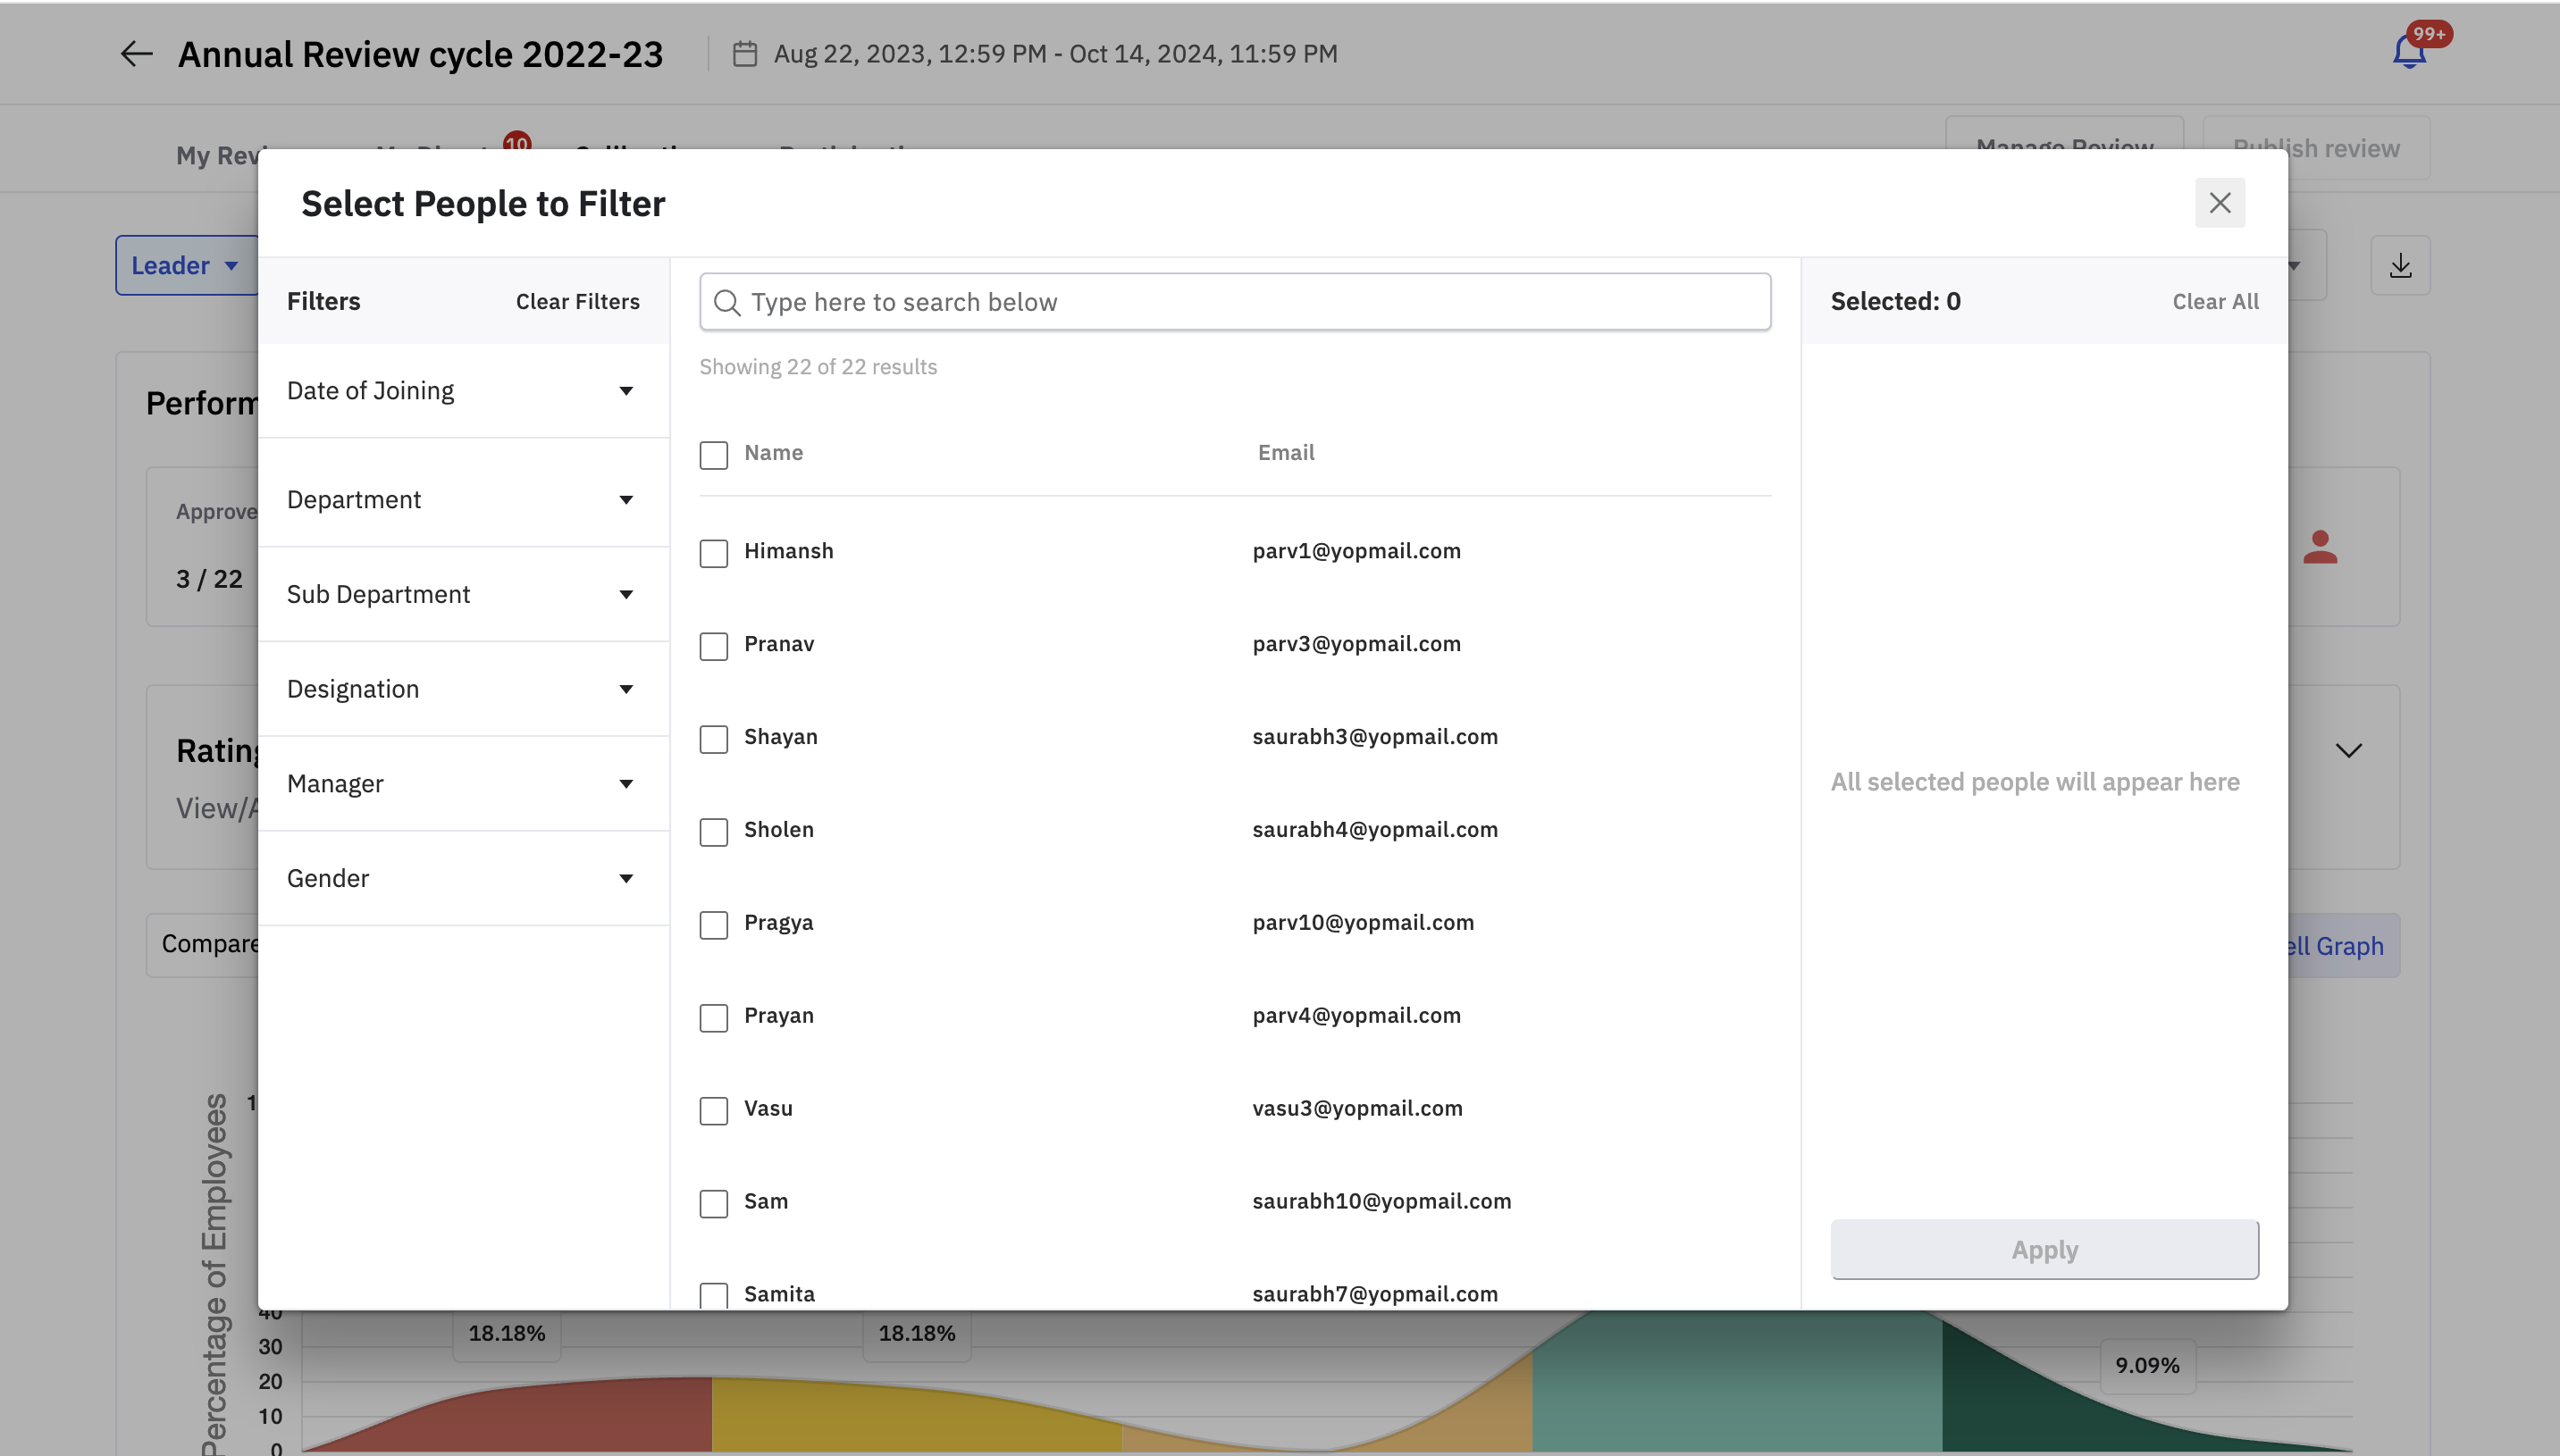Image resolution: width=2560 pixels, height=1456 pixels.
Task: Close the Select People dialog
Action: [x=2219, y=203]
